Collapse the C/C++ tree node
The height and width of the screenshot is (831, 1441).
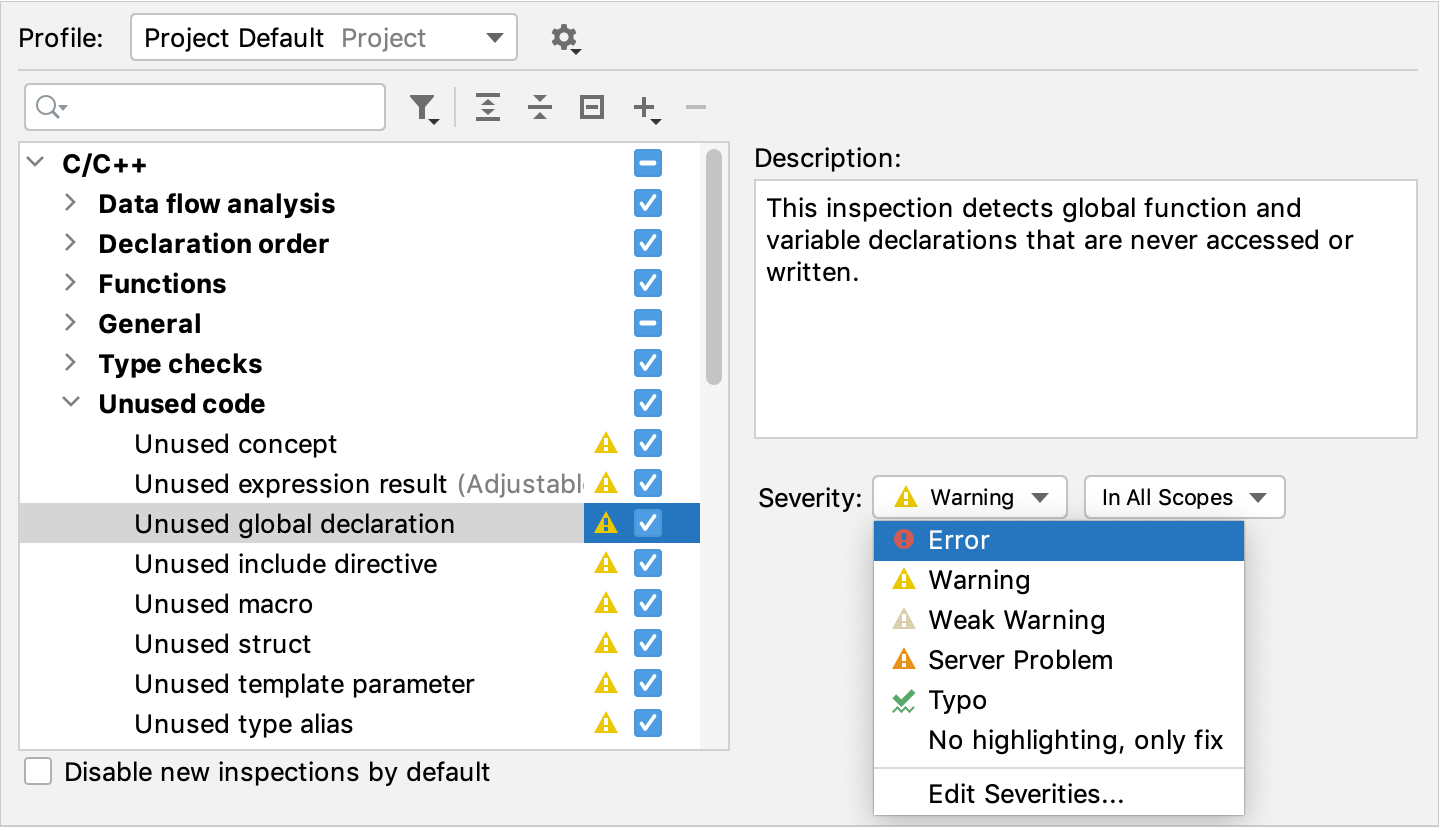click(x=36, y=162)
